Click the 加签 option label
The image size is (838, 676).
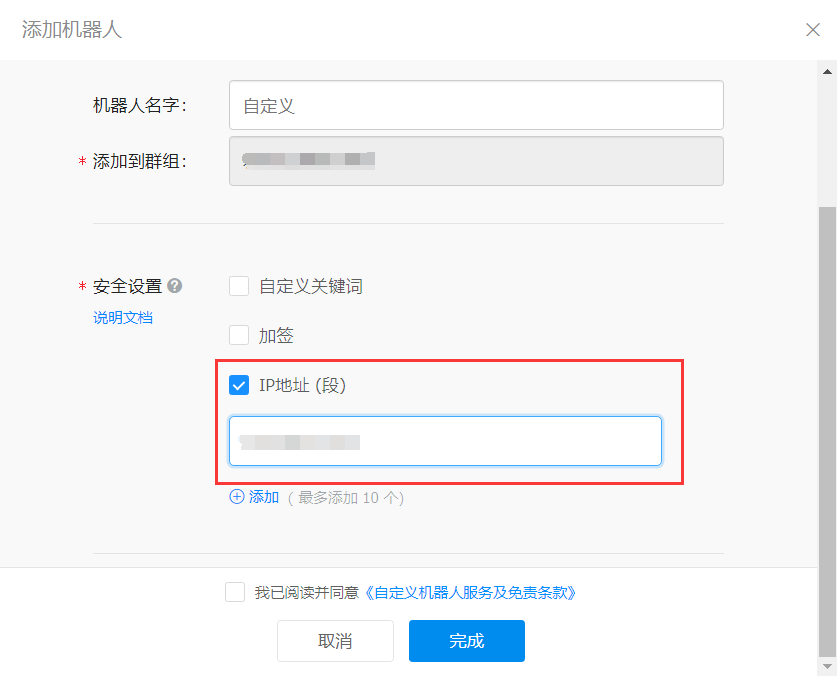click(x=276, y=336)
